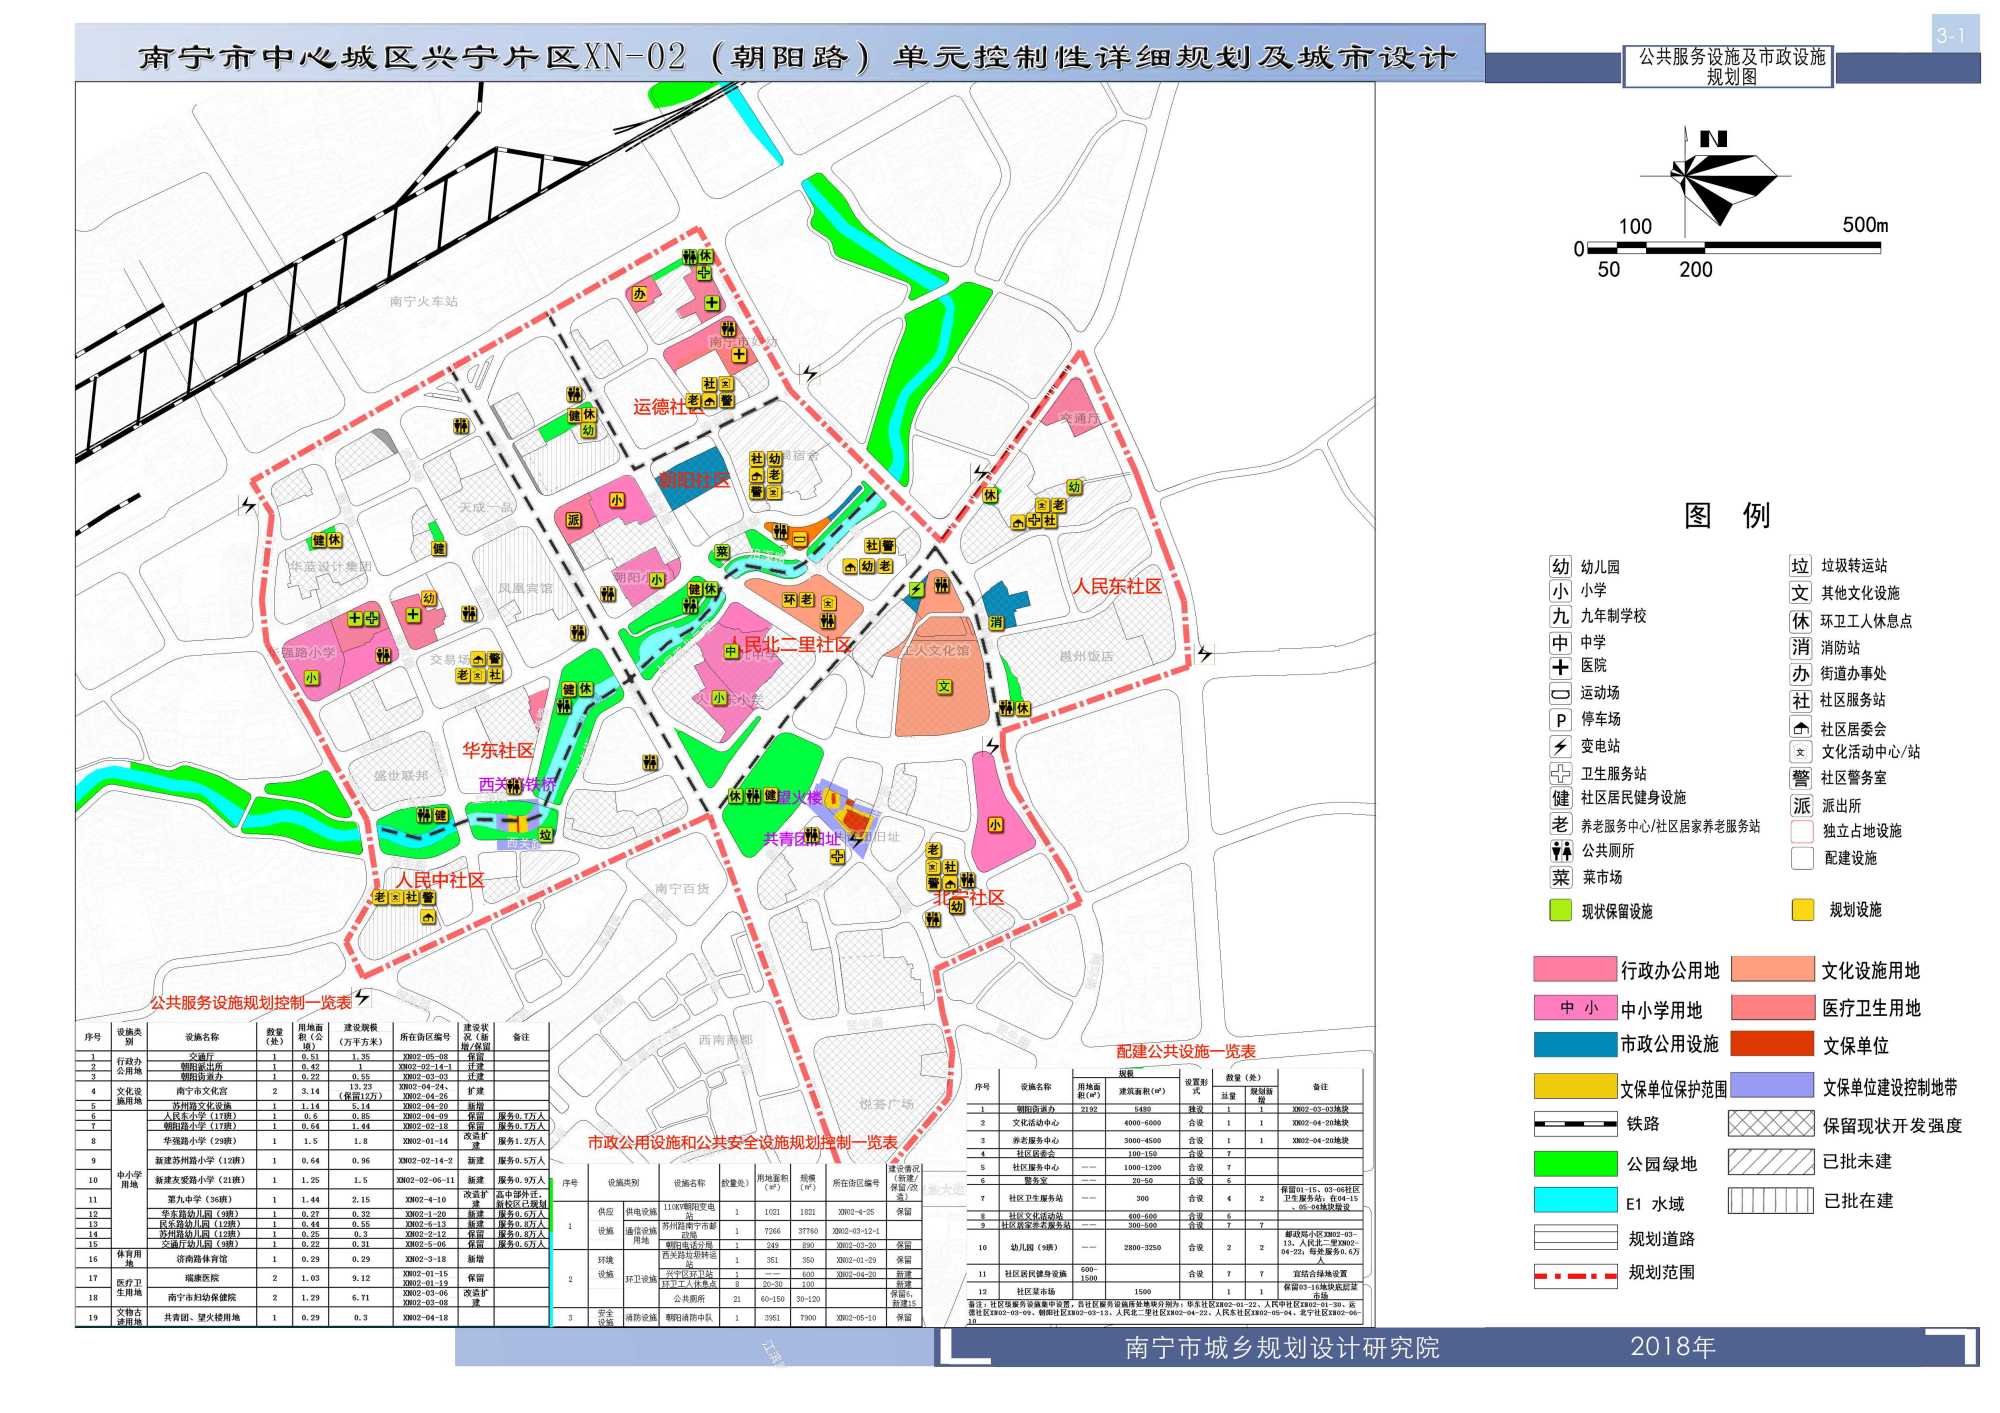The image size is (2000, 1413).
Task: Click the 南宁火车站 station label
Action: (424, 301)
